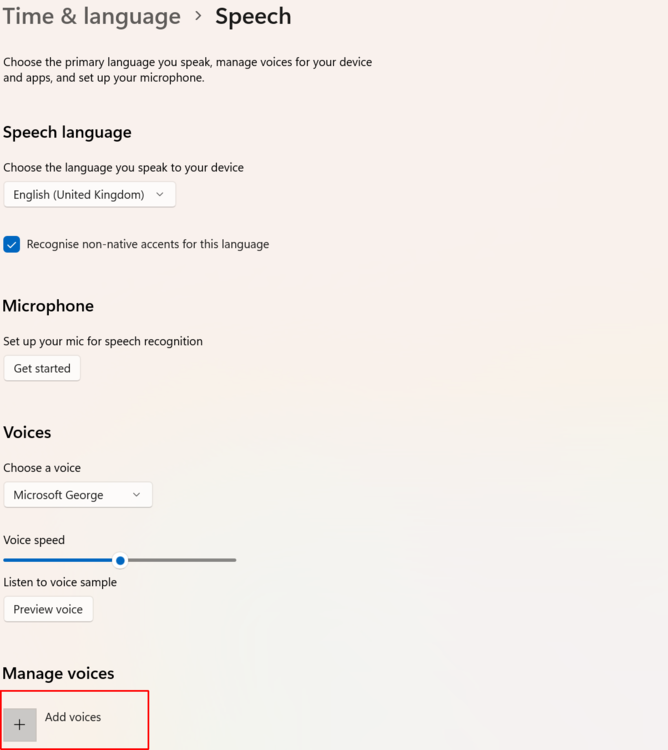Click the breadcrumb chevron separator before Speech

coord(198,16)
